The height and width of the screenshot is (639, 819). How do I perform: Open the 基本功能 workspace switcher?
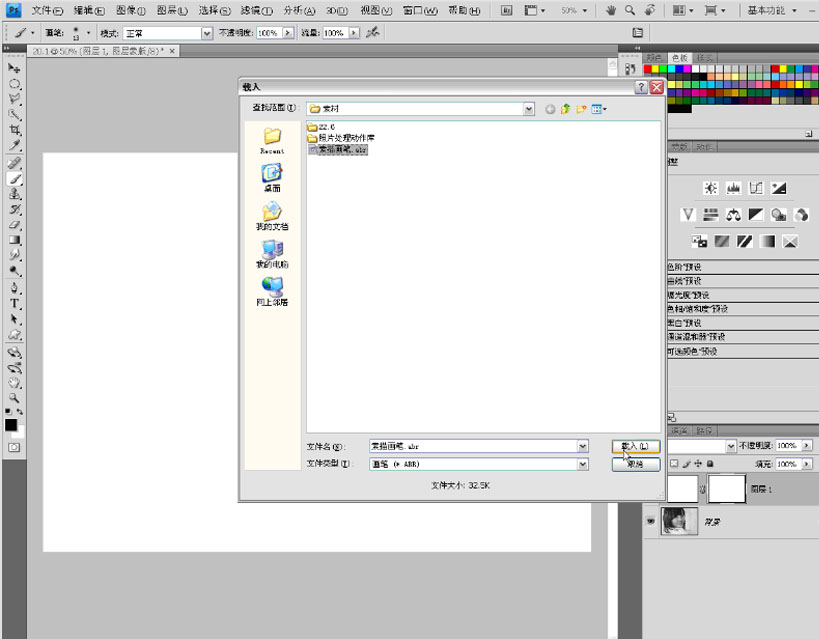tap(772, 10)
